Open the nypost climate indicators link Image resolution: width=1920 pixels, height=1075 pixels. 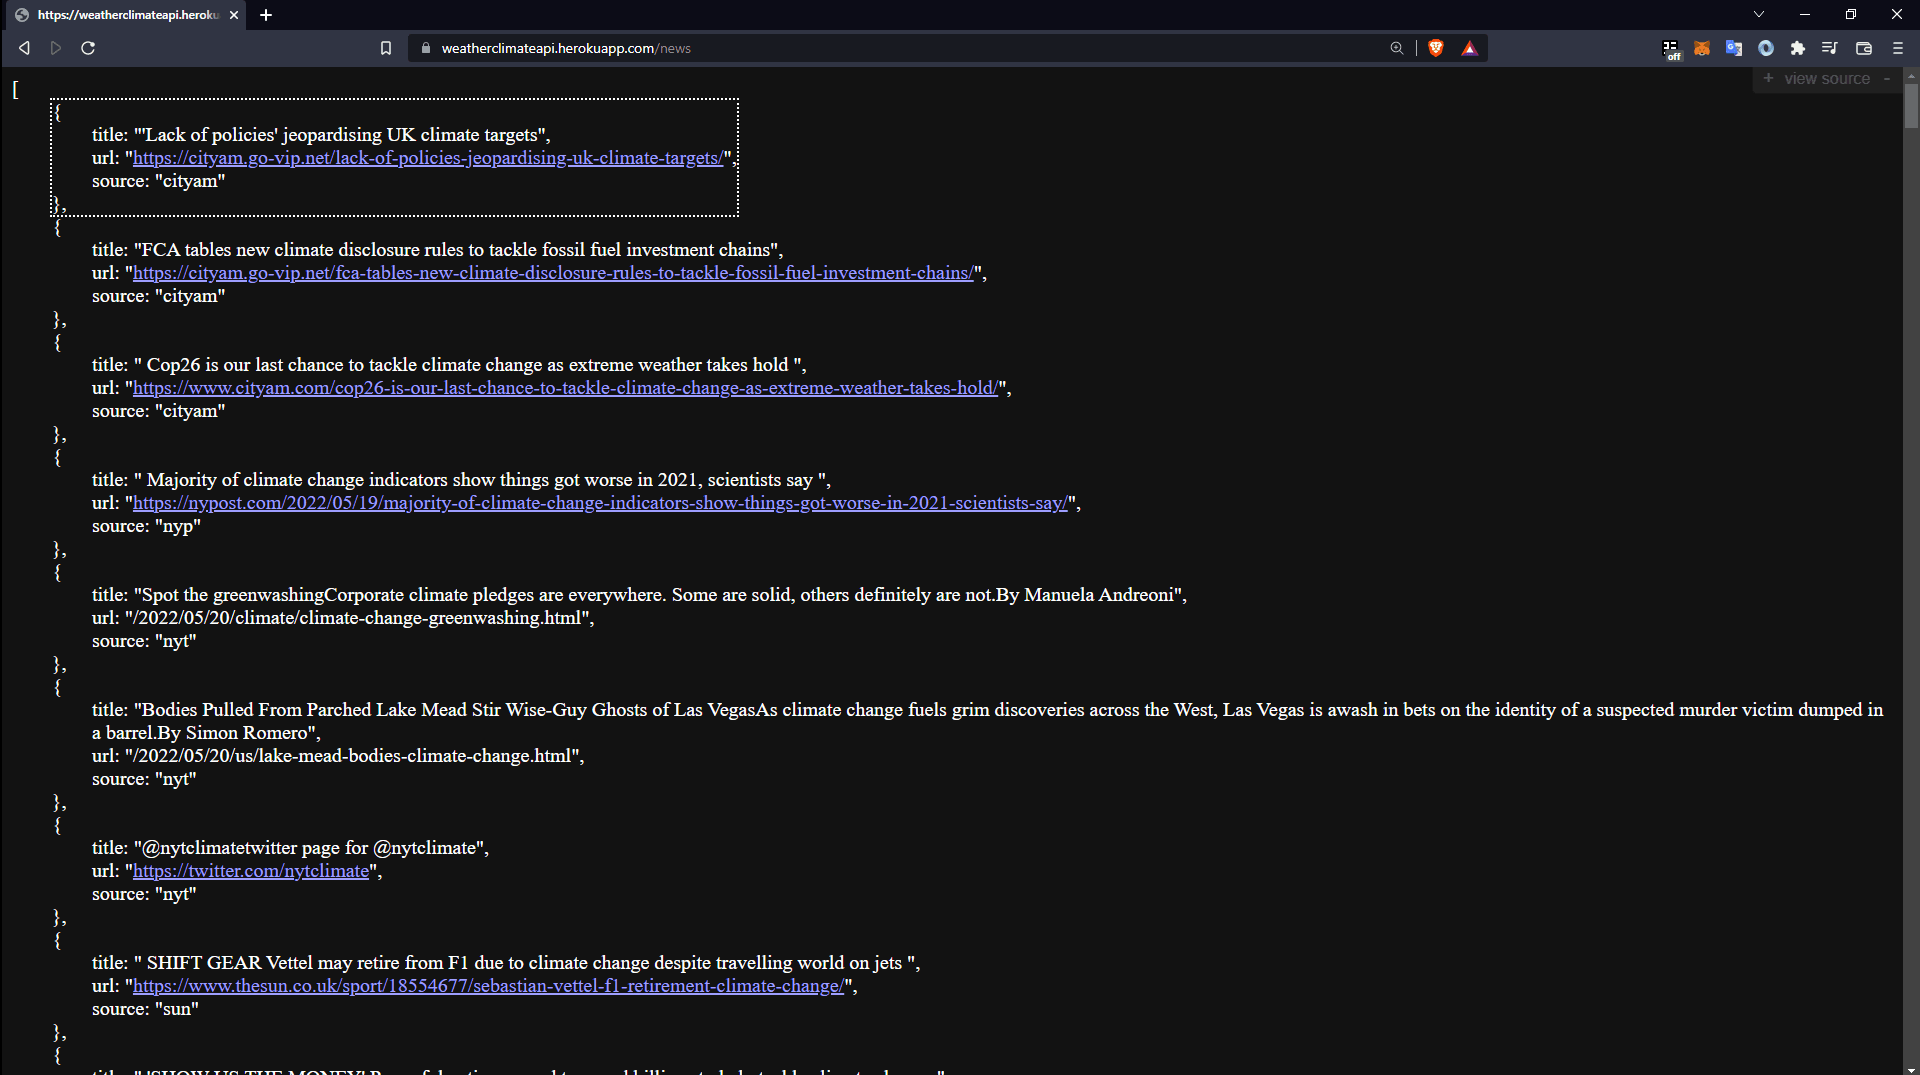pos(600,503)
